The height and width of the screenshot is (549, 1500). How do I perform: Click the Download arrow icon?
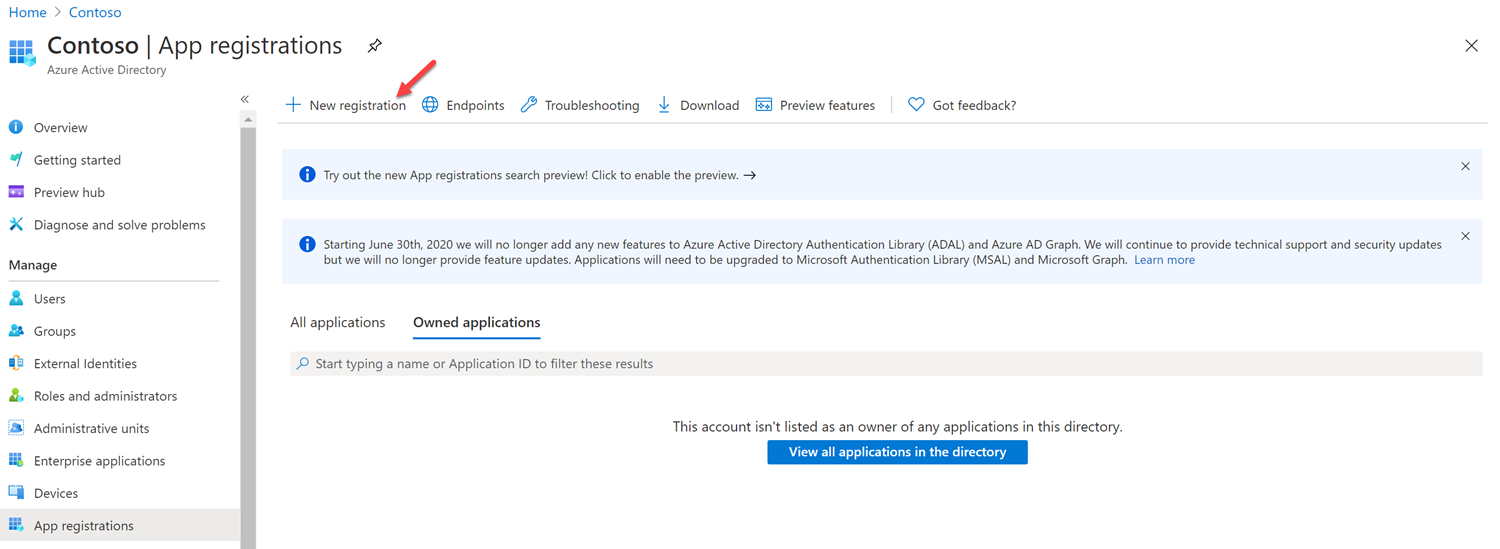coord(664,105)
